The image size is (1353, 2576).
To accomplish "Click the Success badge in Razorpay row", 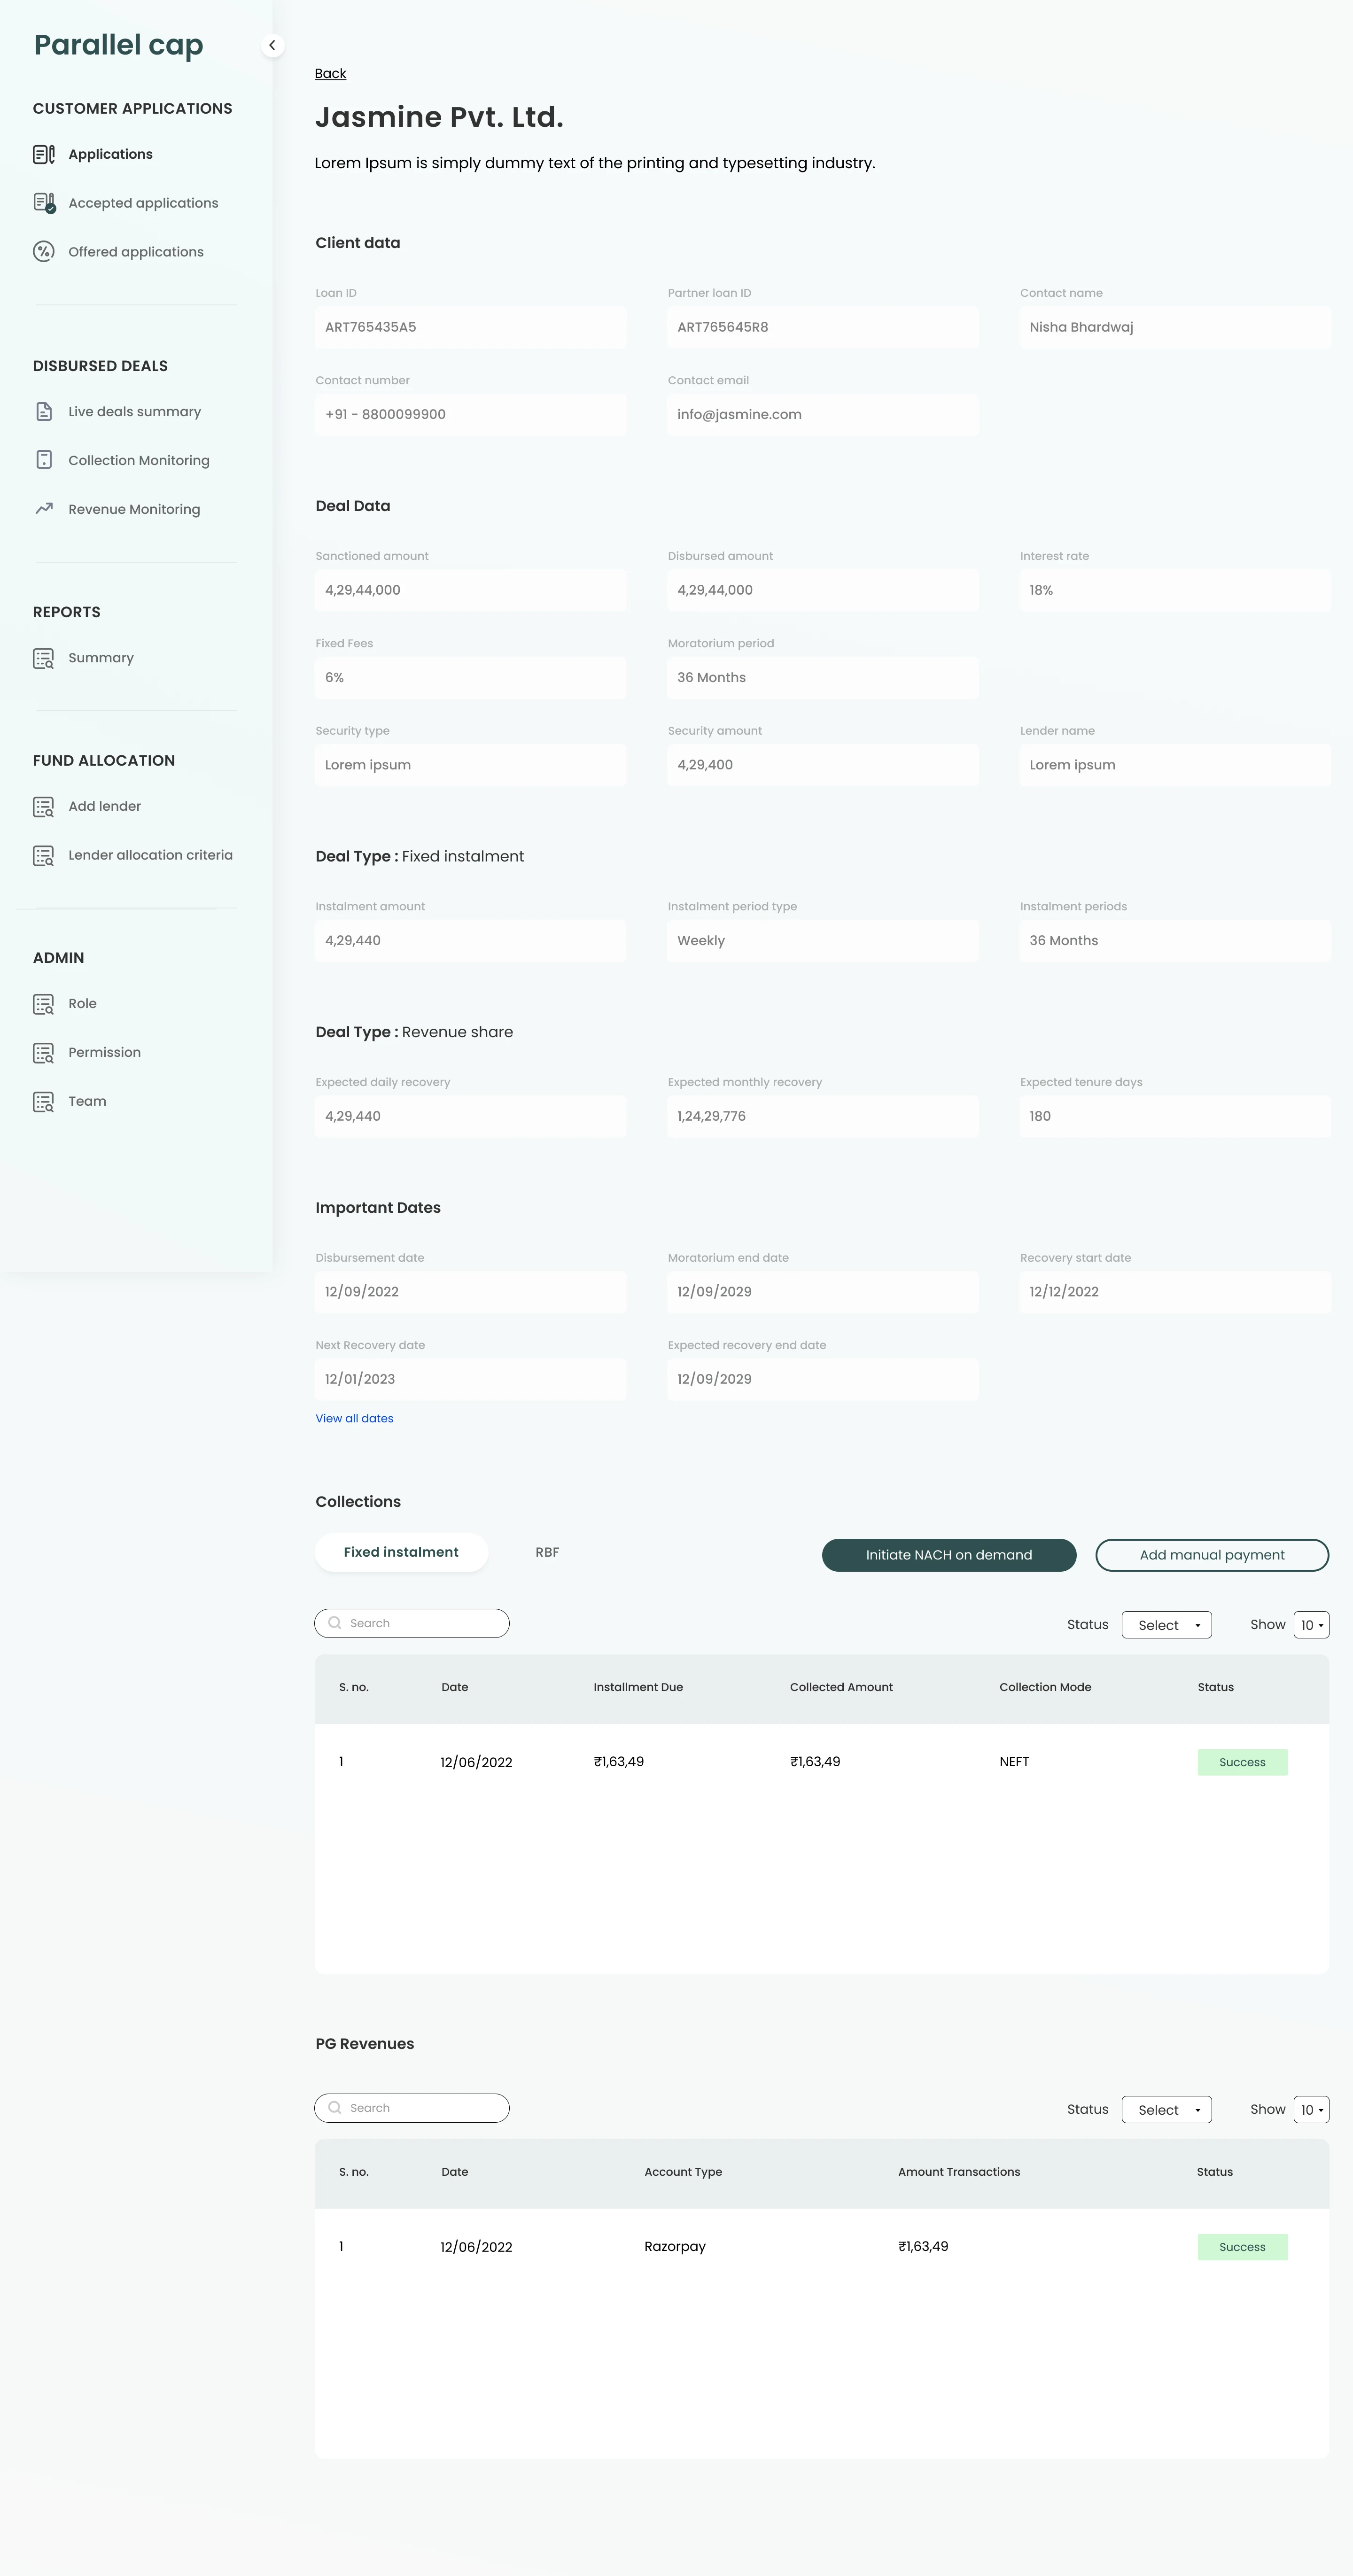I will [x=1243, y=2247].
